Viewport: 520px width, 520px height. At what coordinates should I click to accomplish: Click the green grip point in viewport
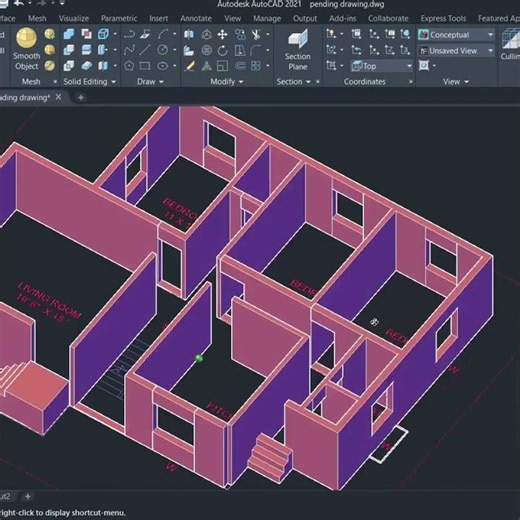(199, 358)
